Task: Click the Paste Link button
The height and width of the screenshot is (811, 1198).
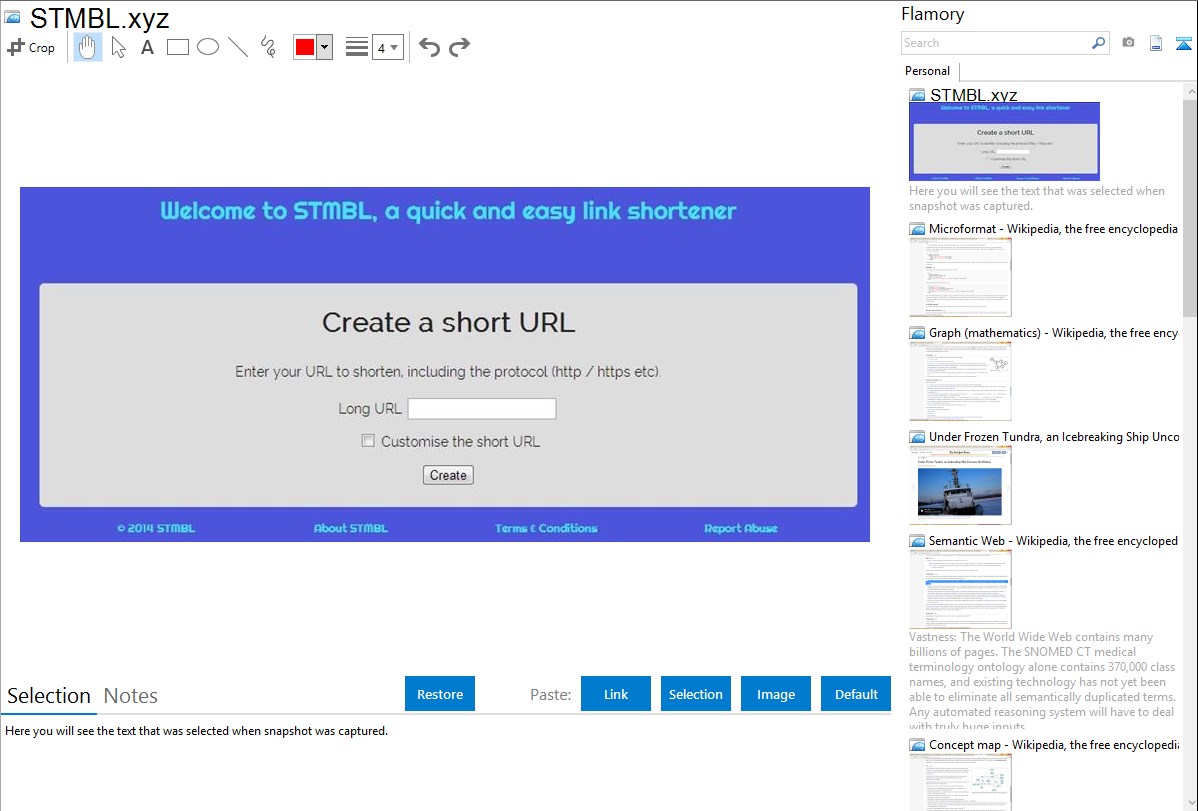Action: [616, 694]
